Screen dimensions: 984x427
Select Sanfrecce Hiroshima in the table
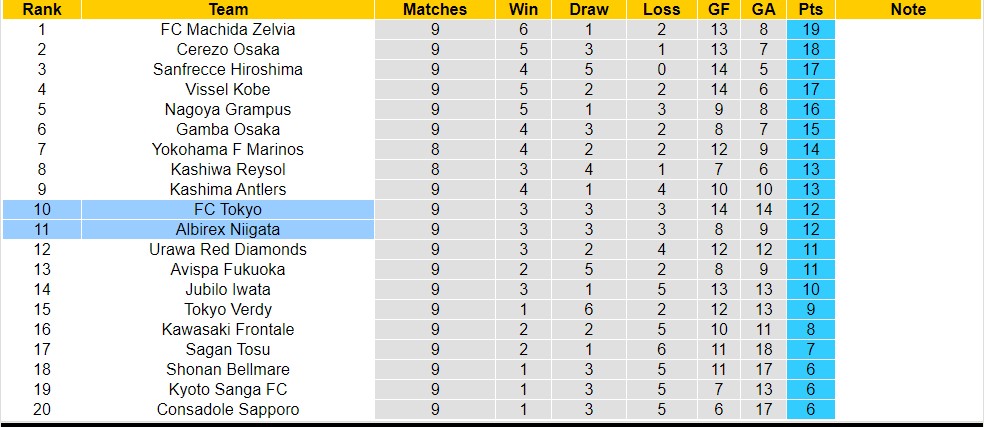coord(228,70)
